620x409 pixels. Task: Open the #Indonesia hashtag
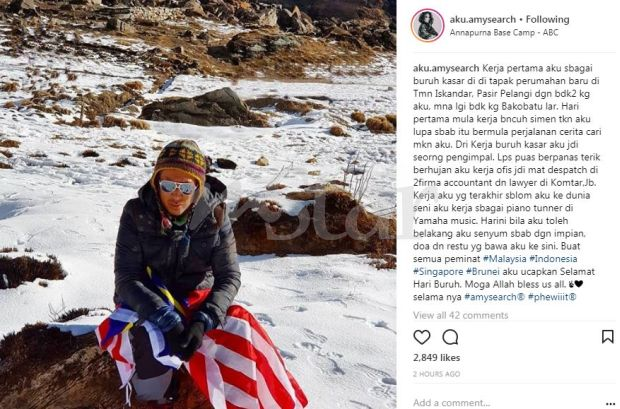coord(553,259)
